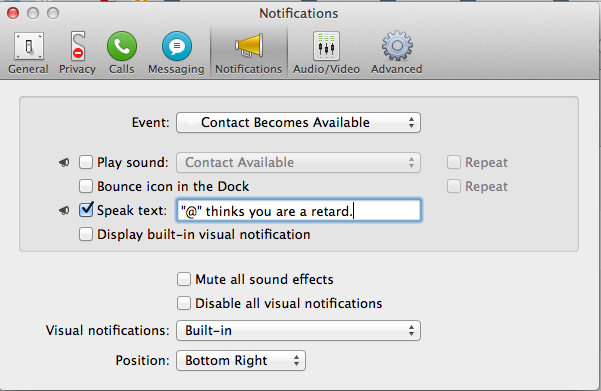
Task: Toggle Repeat checkbox next to Play sound
Action: [x=454, y=162]
